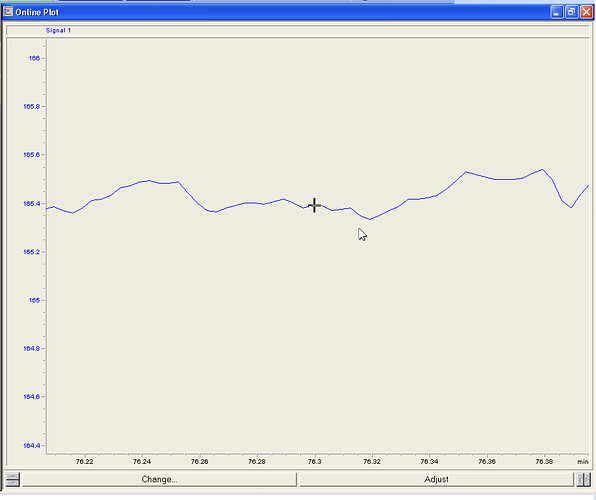The height and width of the screenshot is (500, 596).
Task: Click the 165.4 y-axis label
Action: pyautogui.click(x=32, y=203)
